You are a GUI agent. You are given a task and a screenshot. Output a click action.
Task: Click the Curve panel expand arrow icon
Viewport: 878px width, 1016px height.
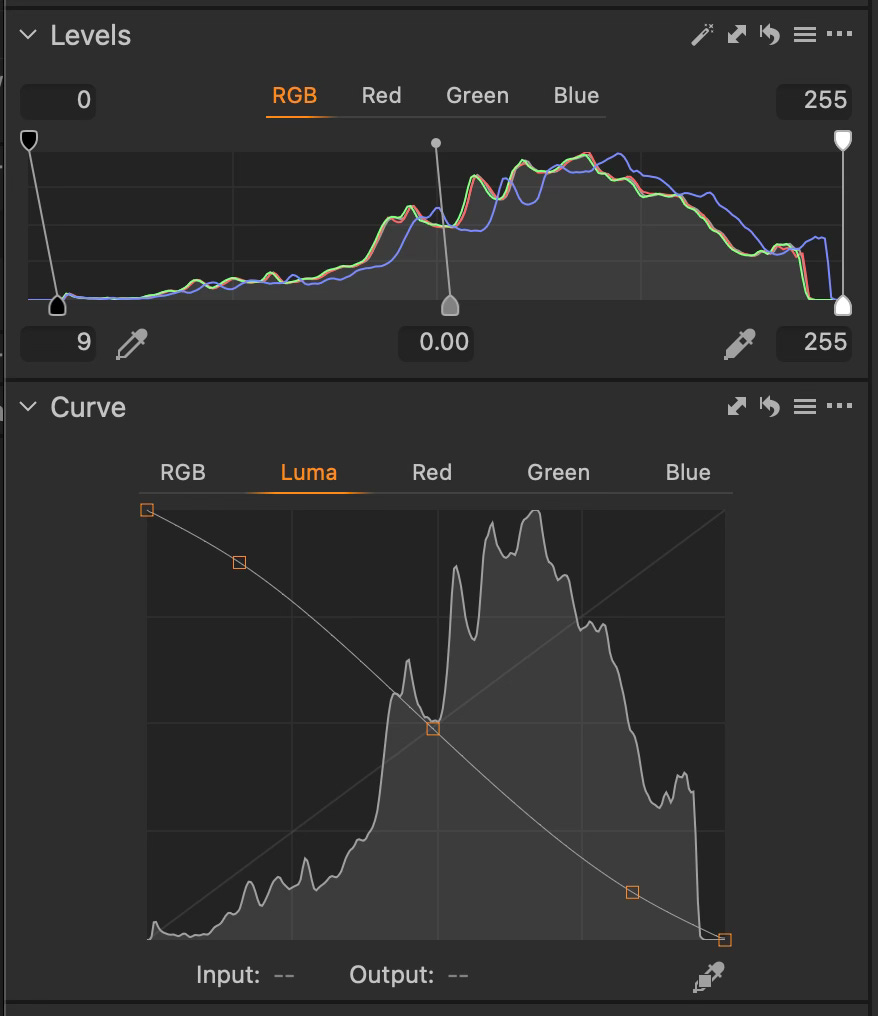tap(737, 406)
